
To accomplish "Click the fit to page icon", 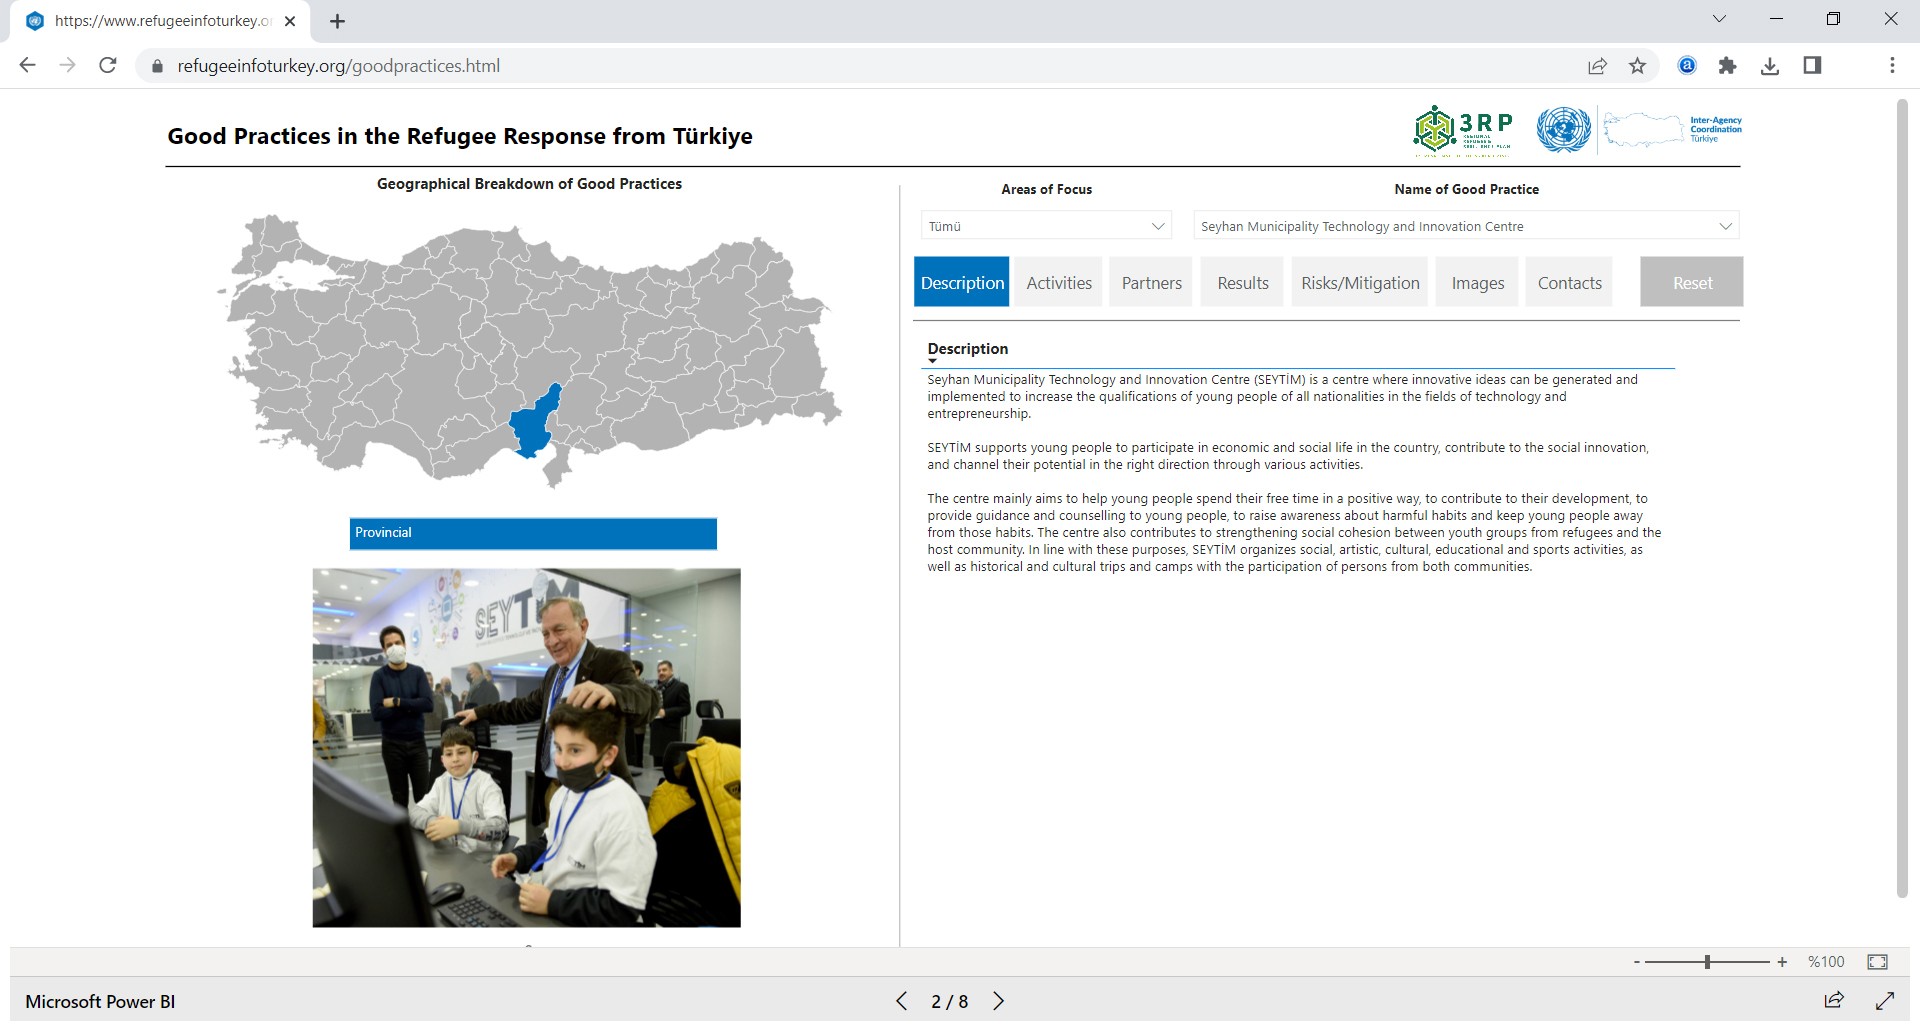I will tap(1877, 962).
